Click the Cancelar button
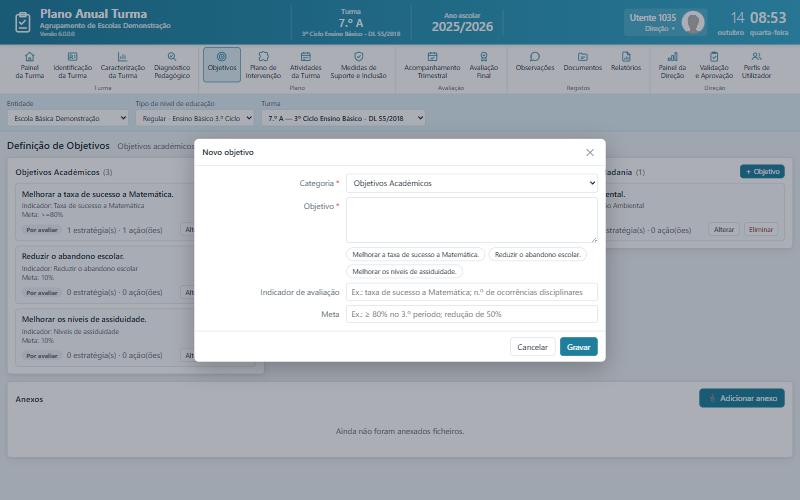 [532, 347]
